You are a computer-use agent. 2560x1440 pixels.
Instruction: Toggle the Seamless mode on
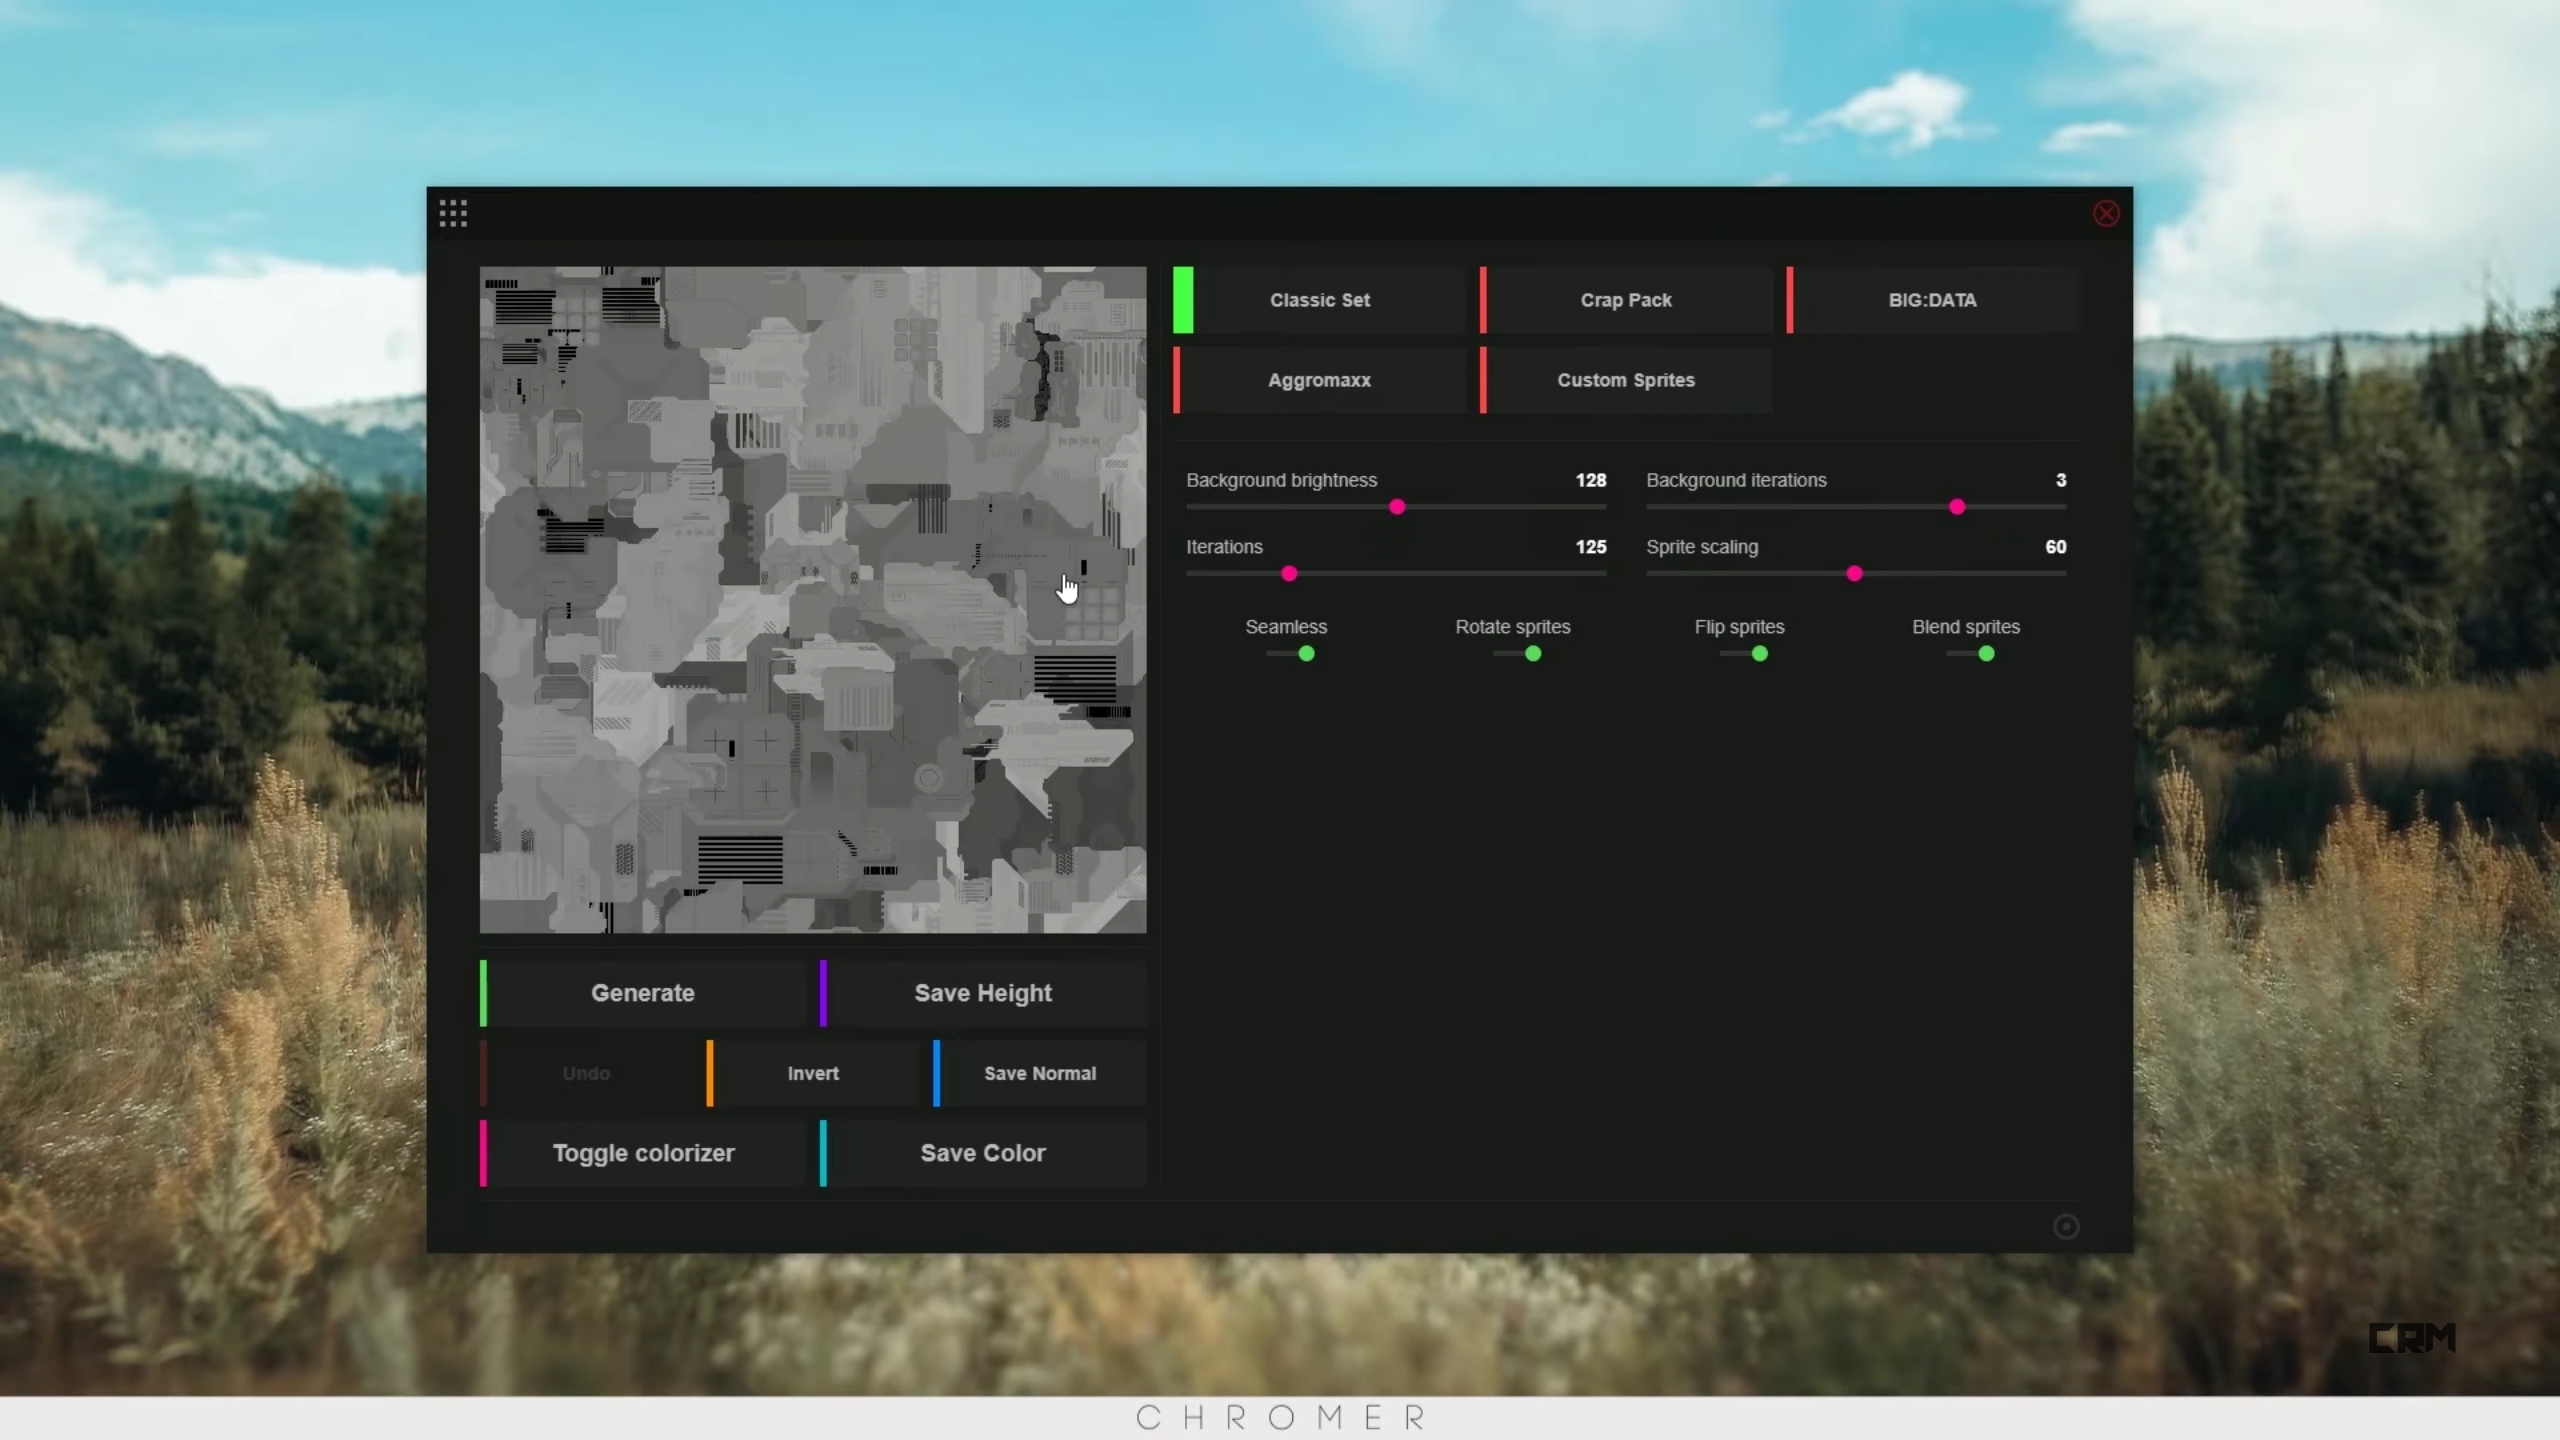click(x=1305, y=652)
